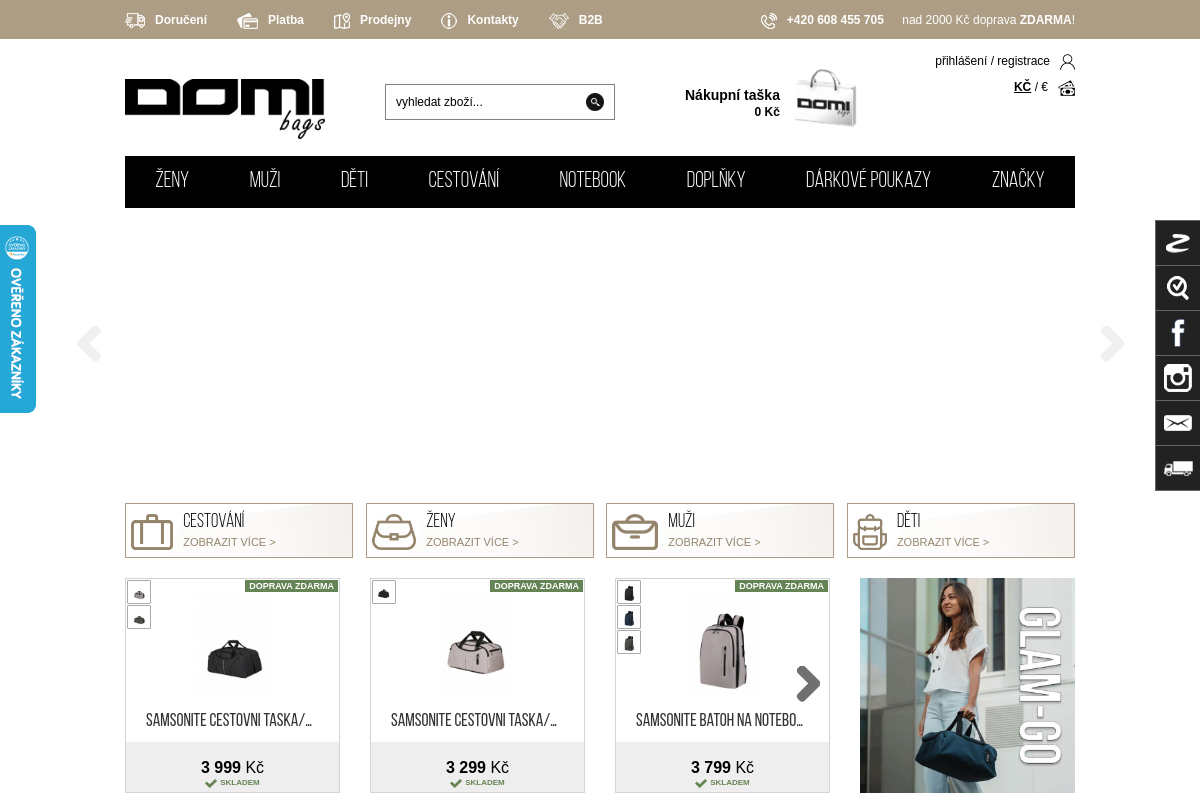Open the Ženy category tile

(x=480, y=531)
